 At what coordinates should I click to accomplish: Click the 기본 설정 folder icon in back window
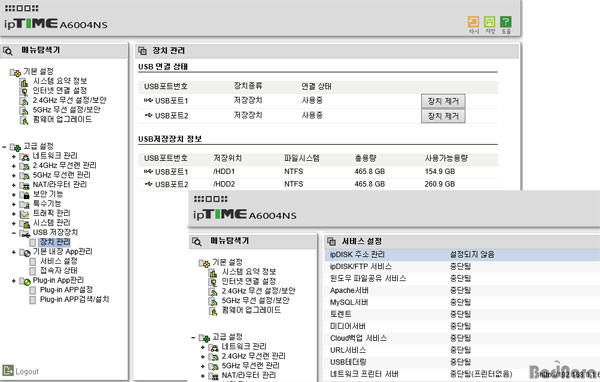click(x=15, y=72)
